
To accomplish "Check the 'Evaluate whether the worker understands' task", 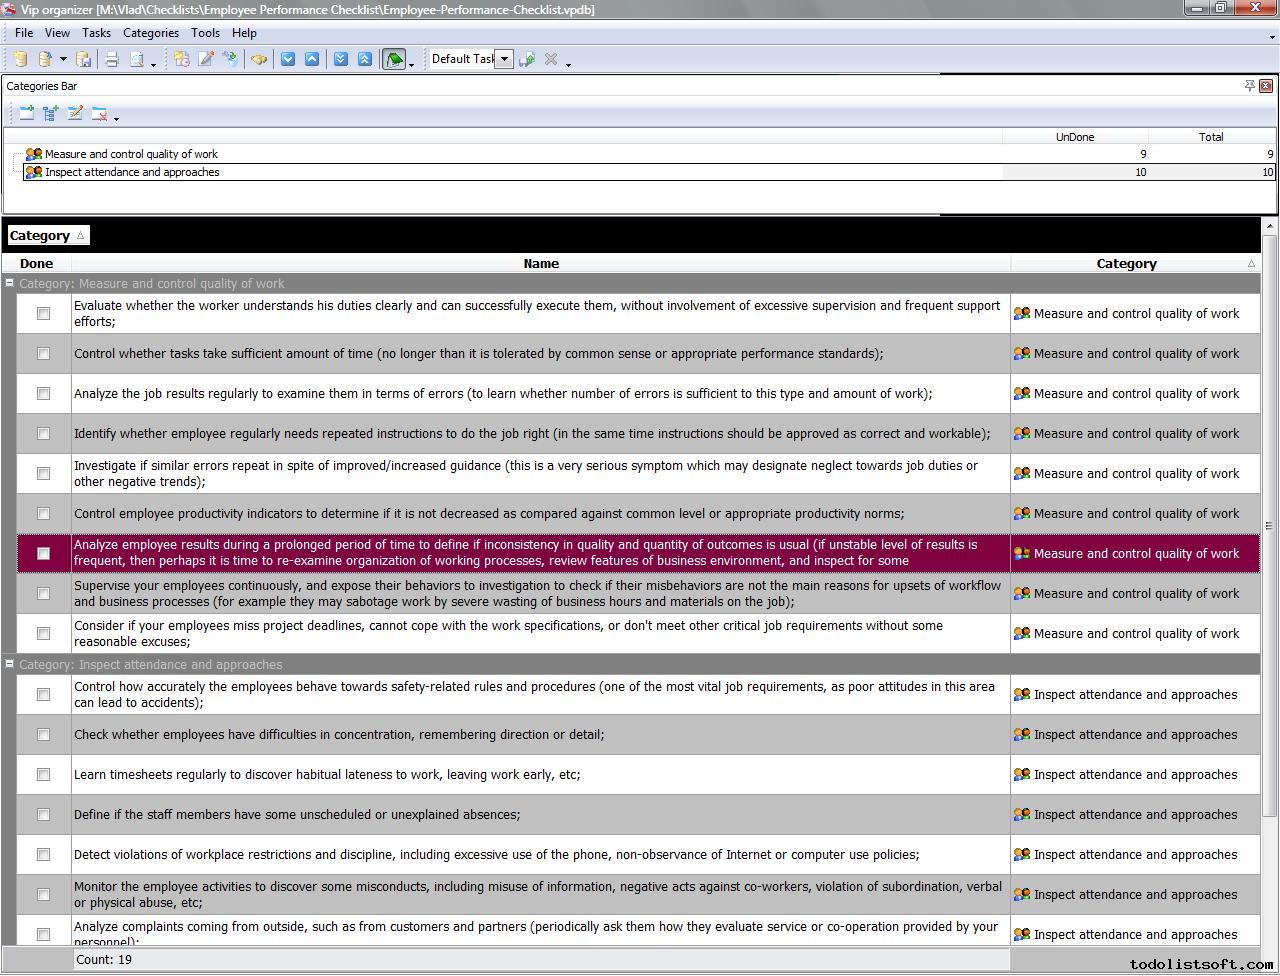I will (43, 314).
